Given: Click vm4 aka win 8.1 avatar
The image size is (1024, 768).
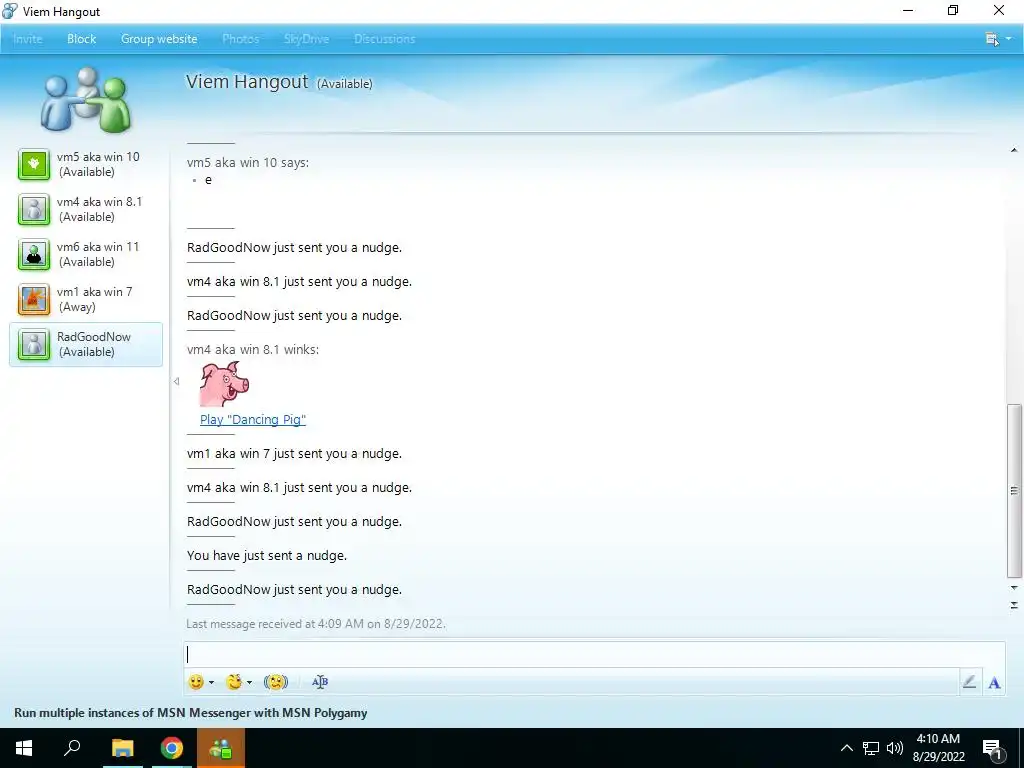Looking at the screenshot, I should pyautogui.click(x=34, y=209).
